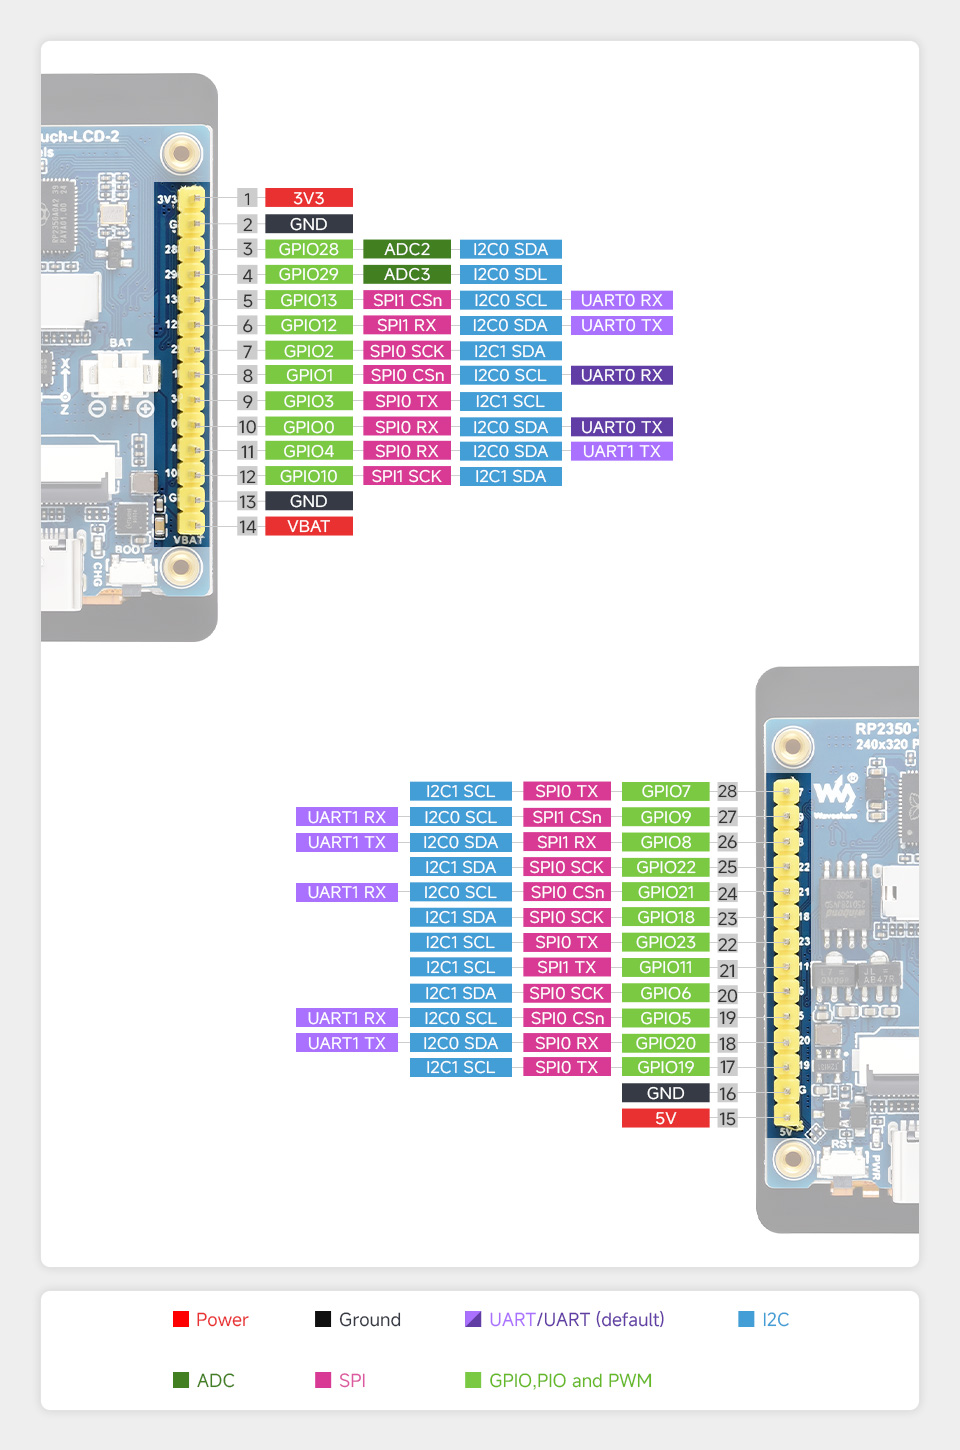Click 'UART0 TX' in the GPIO12 row
The height and width of the screenshot is (1450, 960).
coord(622,325)
